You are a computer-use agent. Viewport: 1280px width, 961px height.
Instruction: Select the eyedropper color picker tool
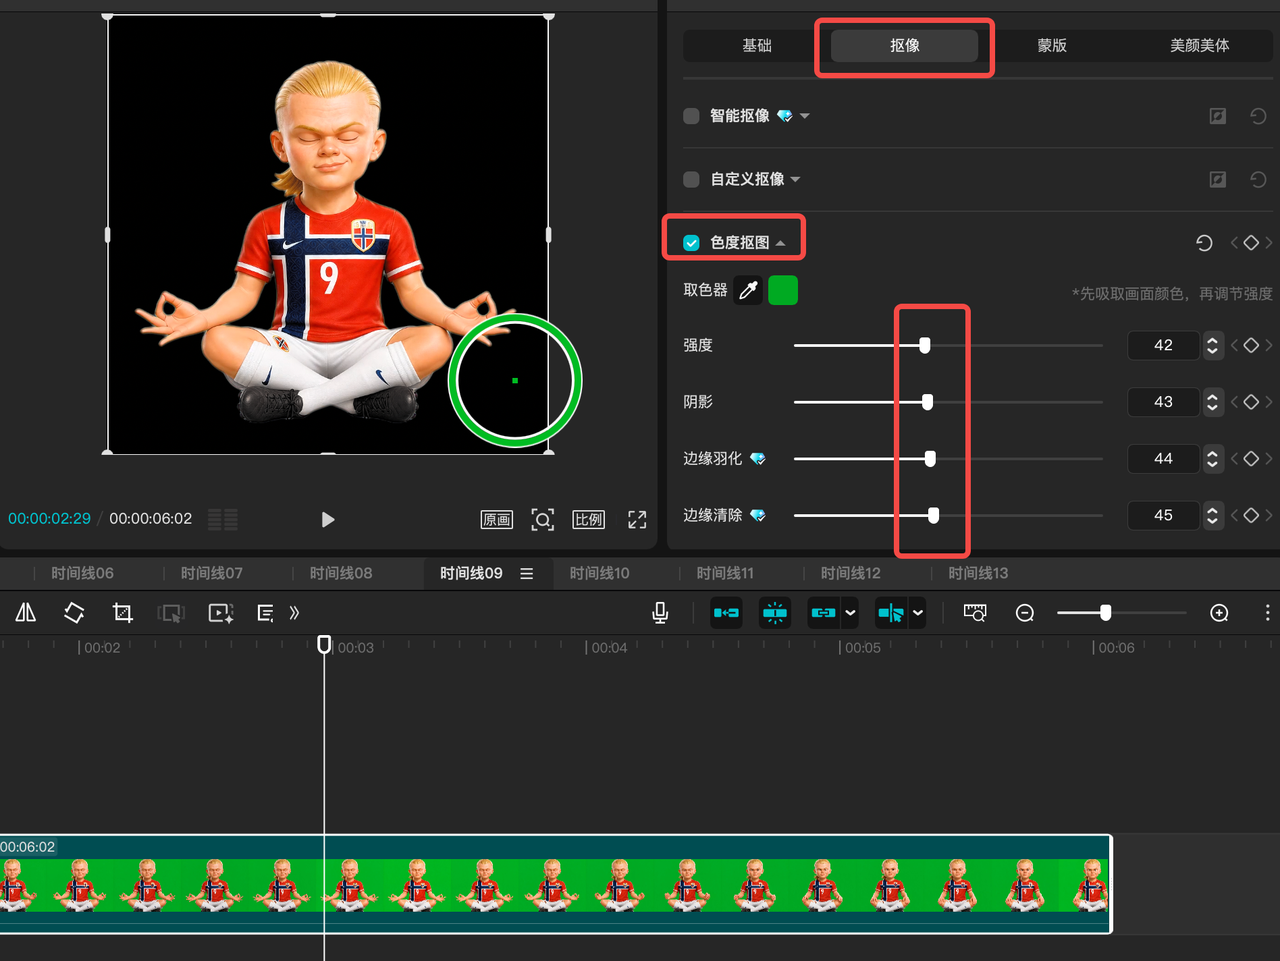click(748, 291)
